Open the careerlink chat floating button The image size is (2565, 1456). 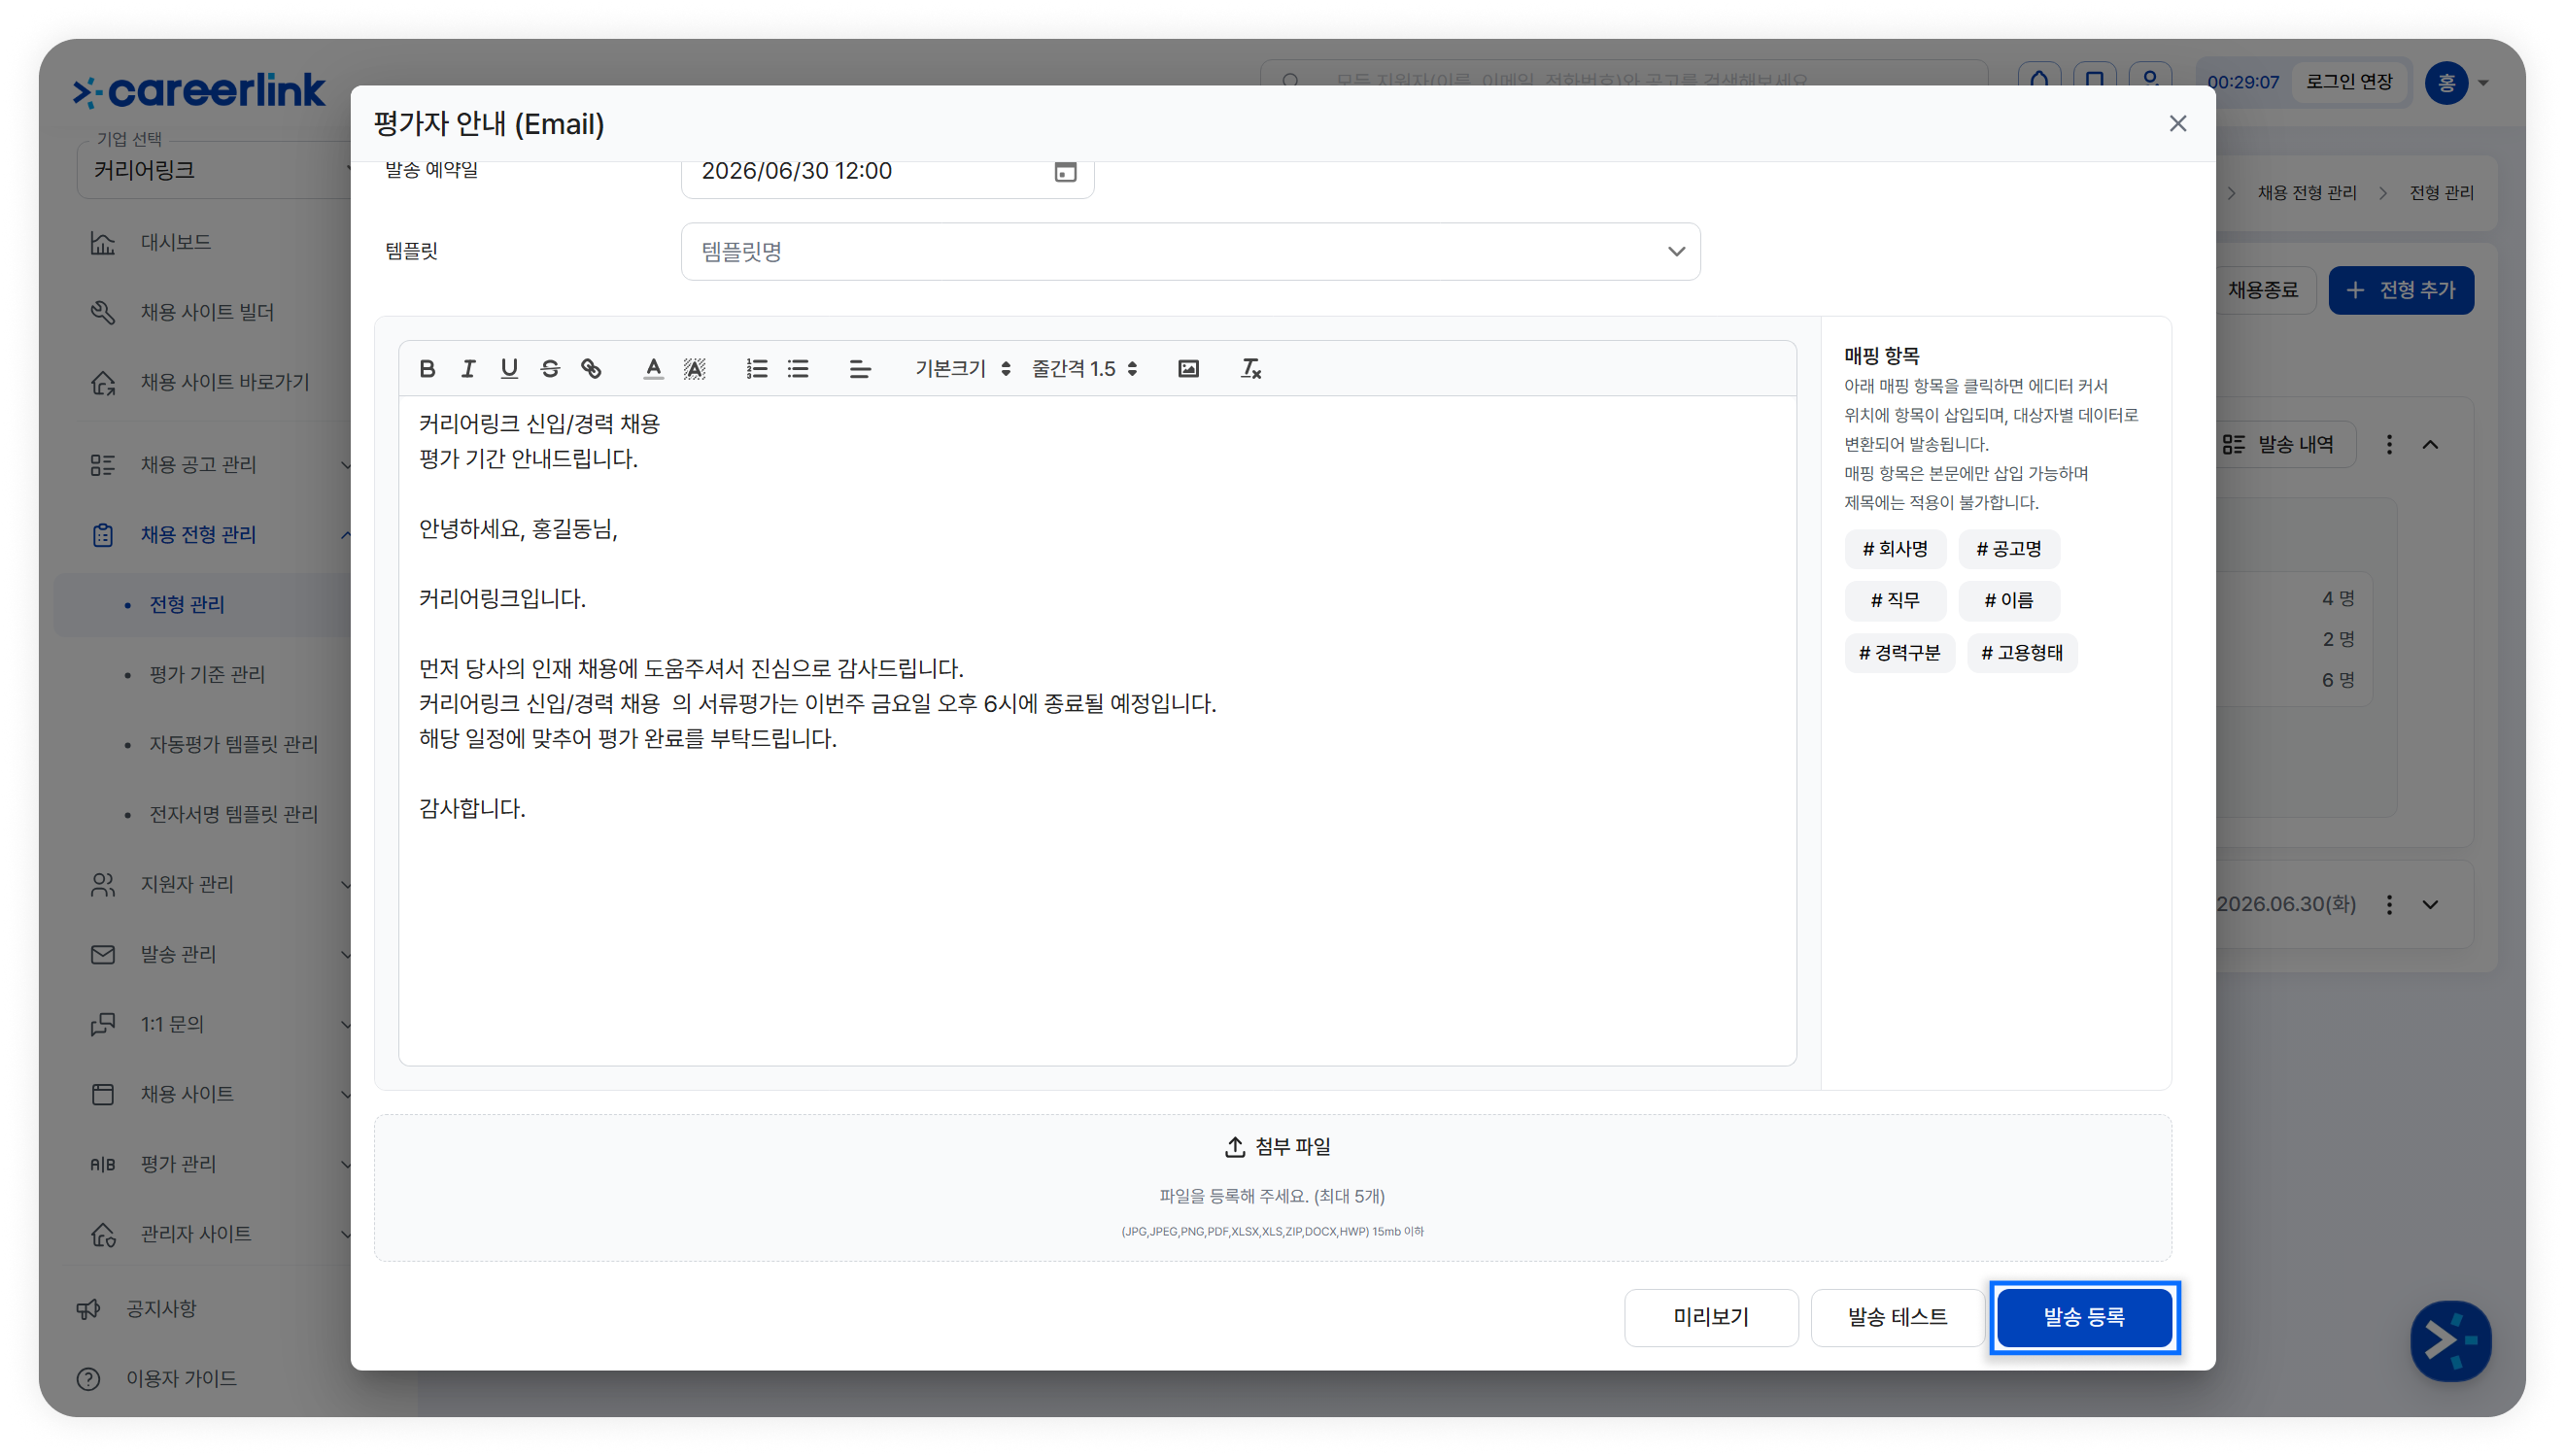pos(2449,1341)
